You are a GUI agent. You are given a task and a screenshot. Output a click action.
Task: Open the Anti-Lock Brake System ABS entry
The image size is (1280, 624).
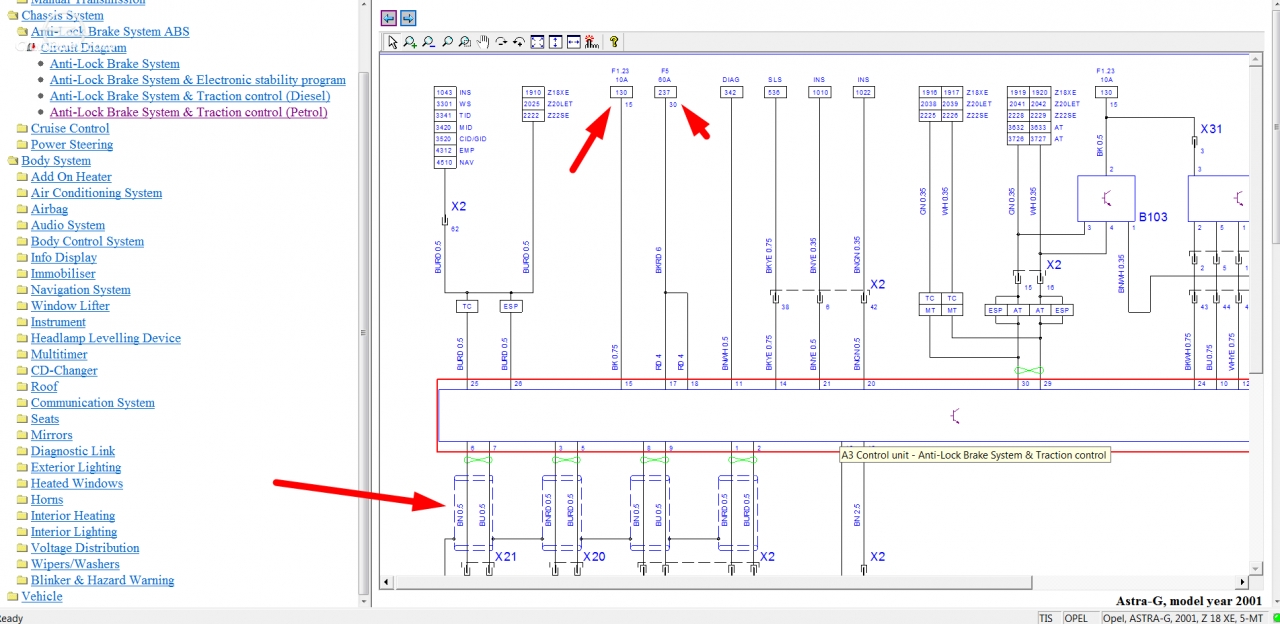110,31
